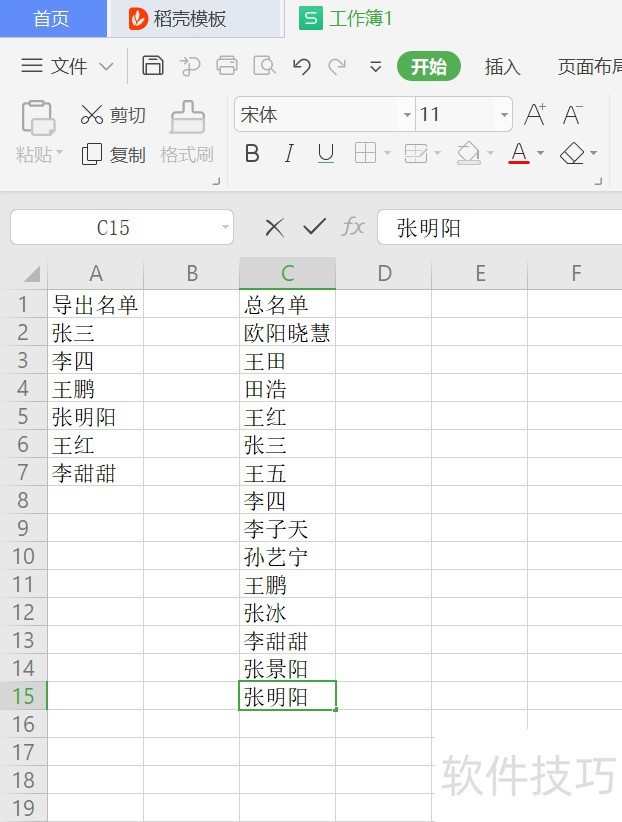Screen dimensions: 622x822
Task: Switch to the 页面布局 ribbon tab
Action: pos(589,67)
